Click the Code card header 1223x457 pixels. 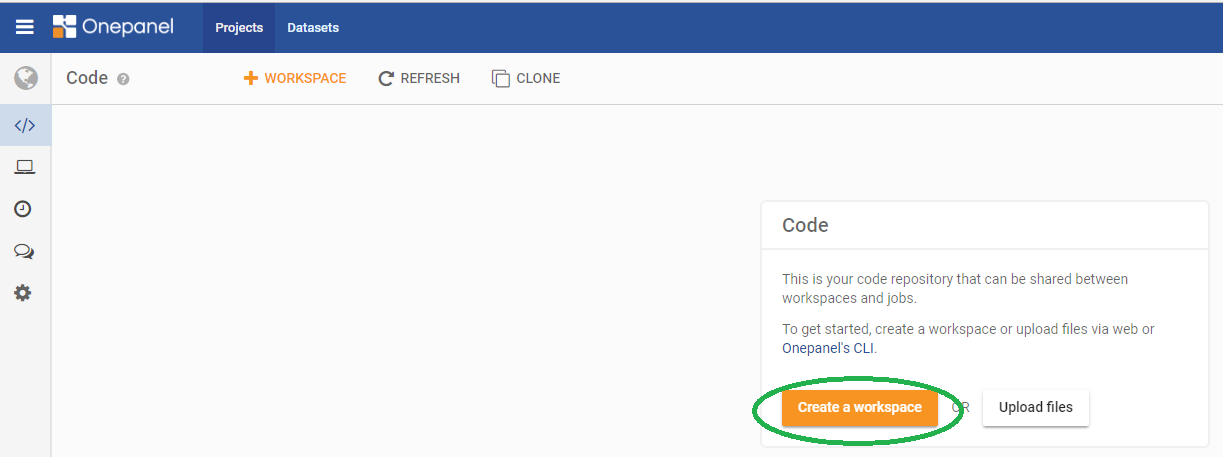pyautogui.click(x=805, y=225)
